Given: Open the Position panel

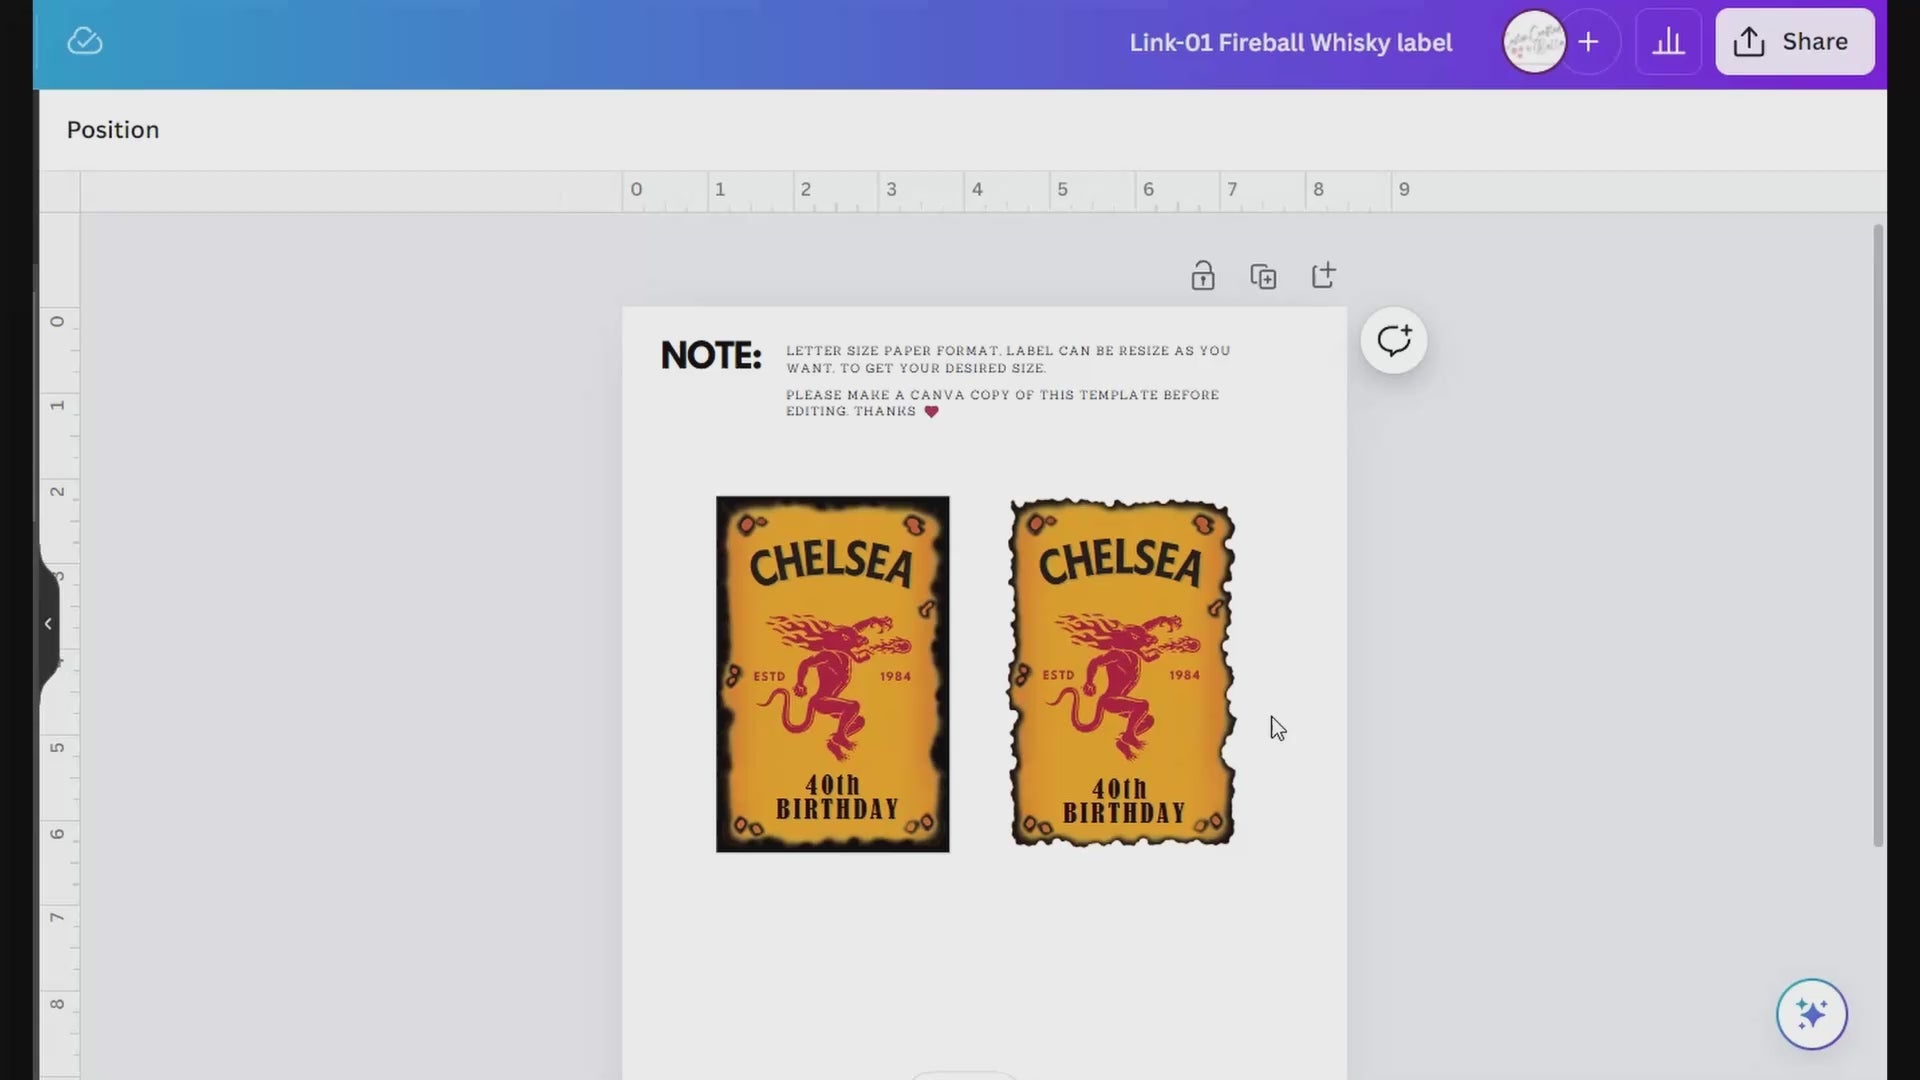Looking at the screenshot, I should tap(113, 130).
